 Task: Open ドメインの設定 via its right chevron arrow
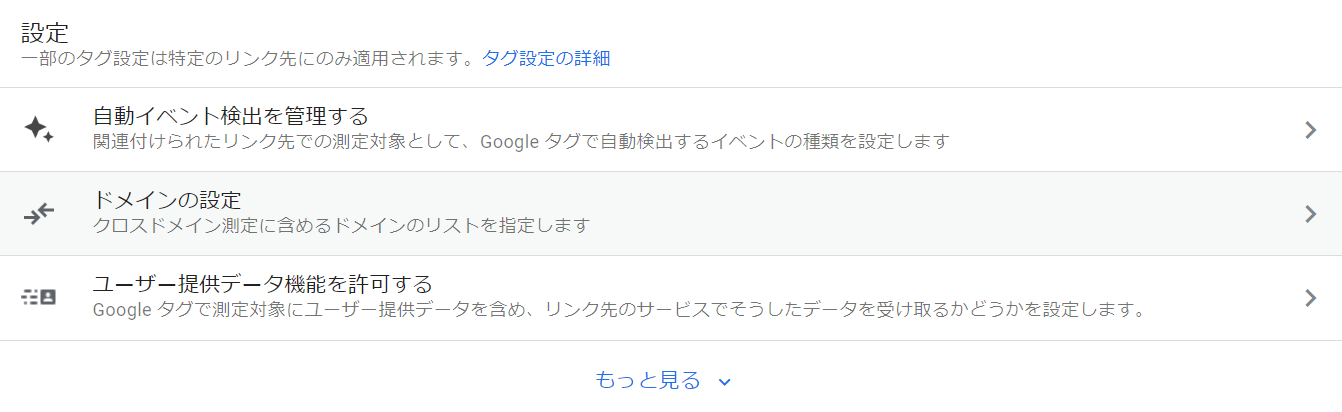pos(1311,213)
